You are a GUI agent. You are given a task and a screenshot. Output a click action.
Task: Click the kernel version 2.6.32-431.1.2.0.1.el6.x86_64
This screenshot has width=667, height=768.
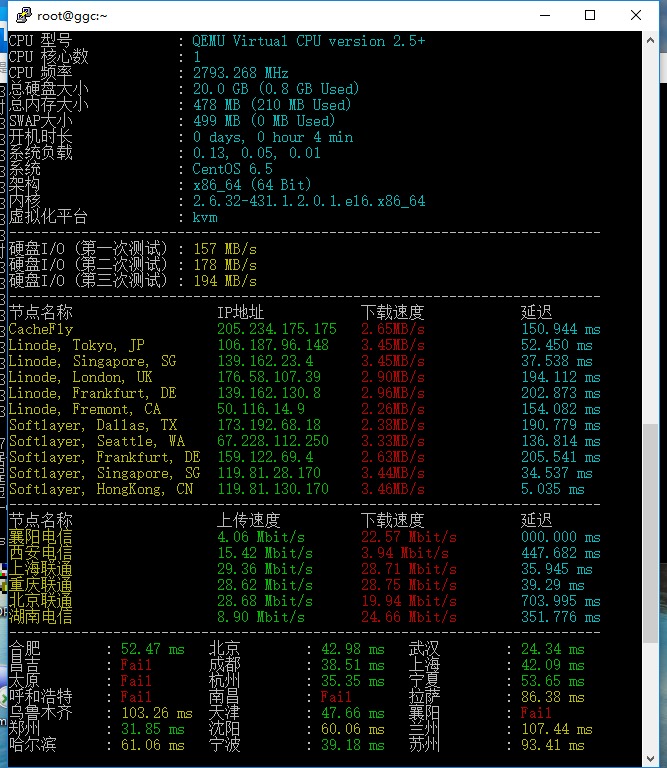[309, 201]
